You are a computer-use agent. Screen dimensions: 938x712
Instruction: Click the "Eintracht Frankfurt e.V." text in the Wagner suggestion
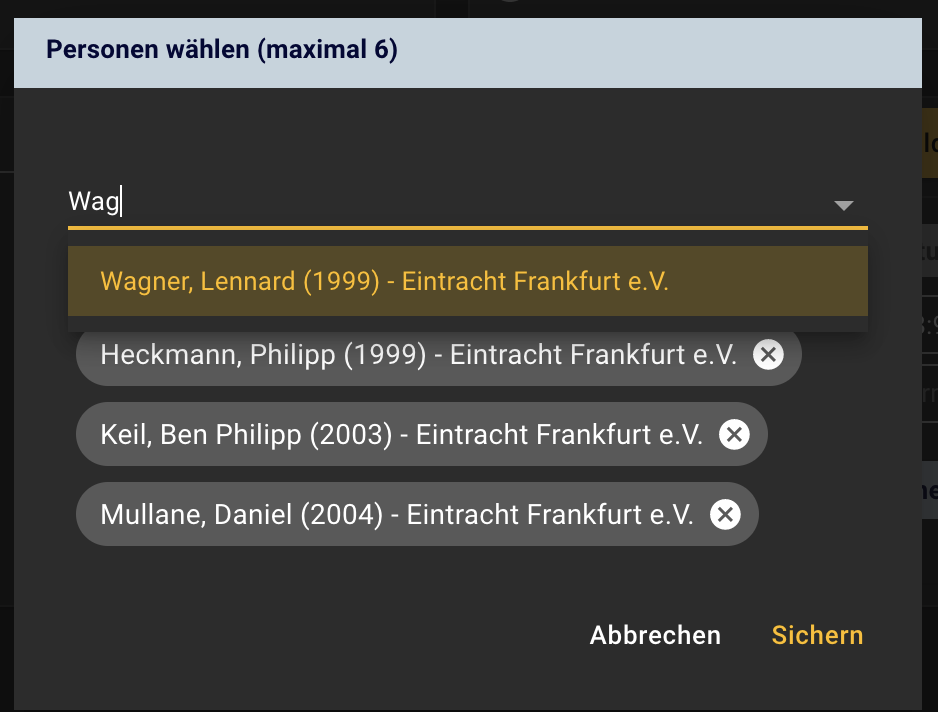click(x=535, y=281)
